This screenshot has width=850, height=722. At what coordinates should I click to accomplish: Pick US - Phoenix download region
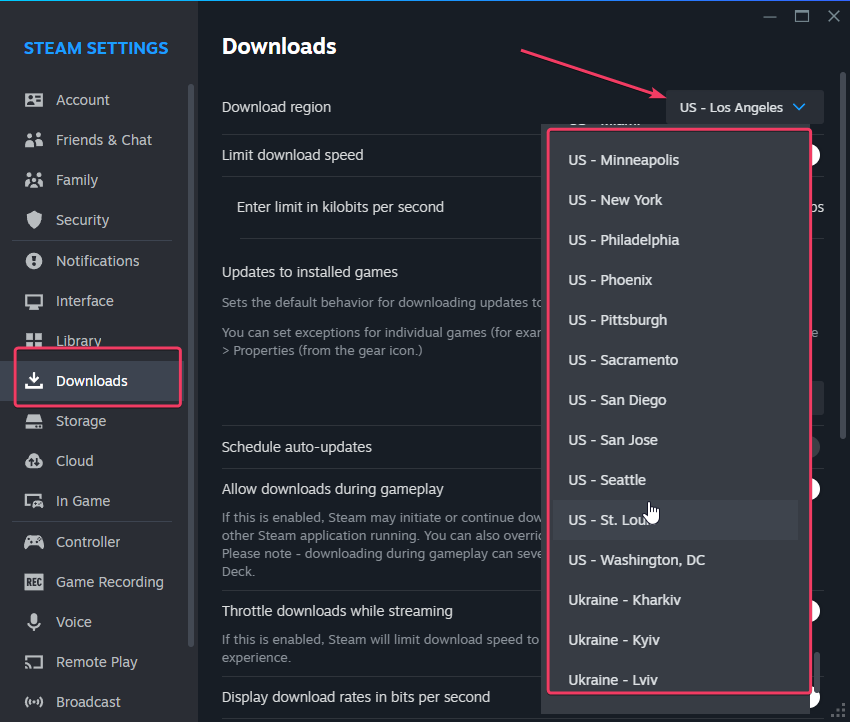tap(675, 280)
